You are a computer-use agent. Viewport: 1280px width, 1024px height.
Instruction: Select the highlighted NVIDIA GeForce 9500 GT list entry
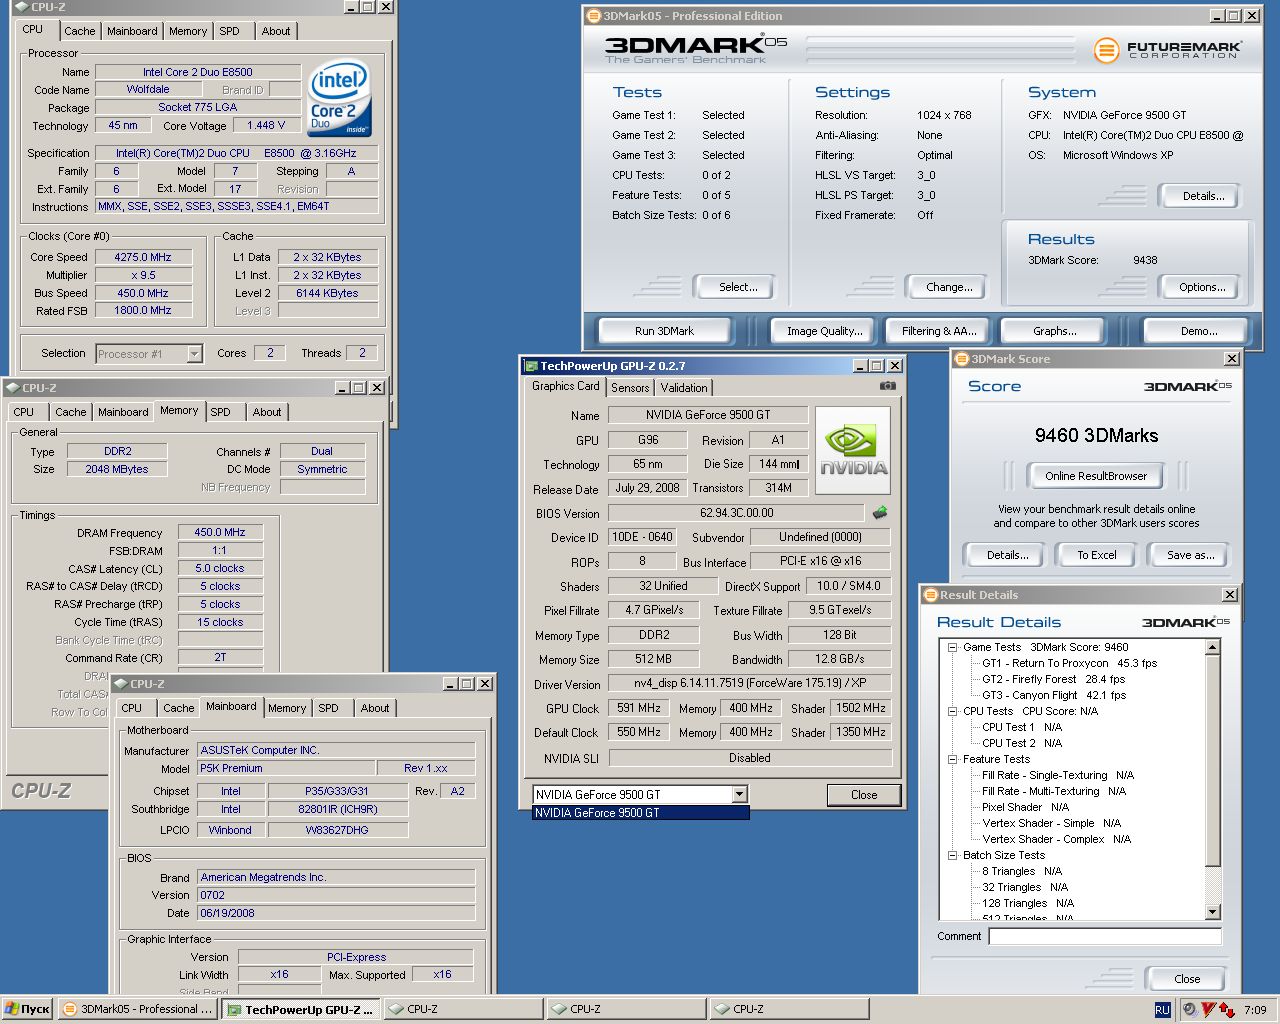point(640,813)
